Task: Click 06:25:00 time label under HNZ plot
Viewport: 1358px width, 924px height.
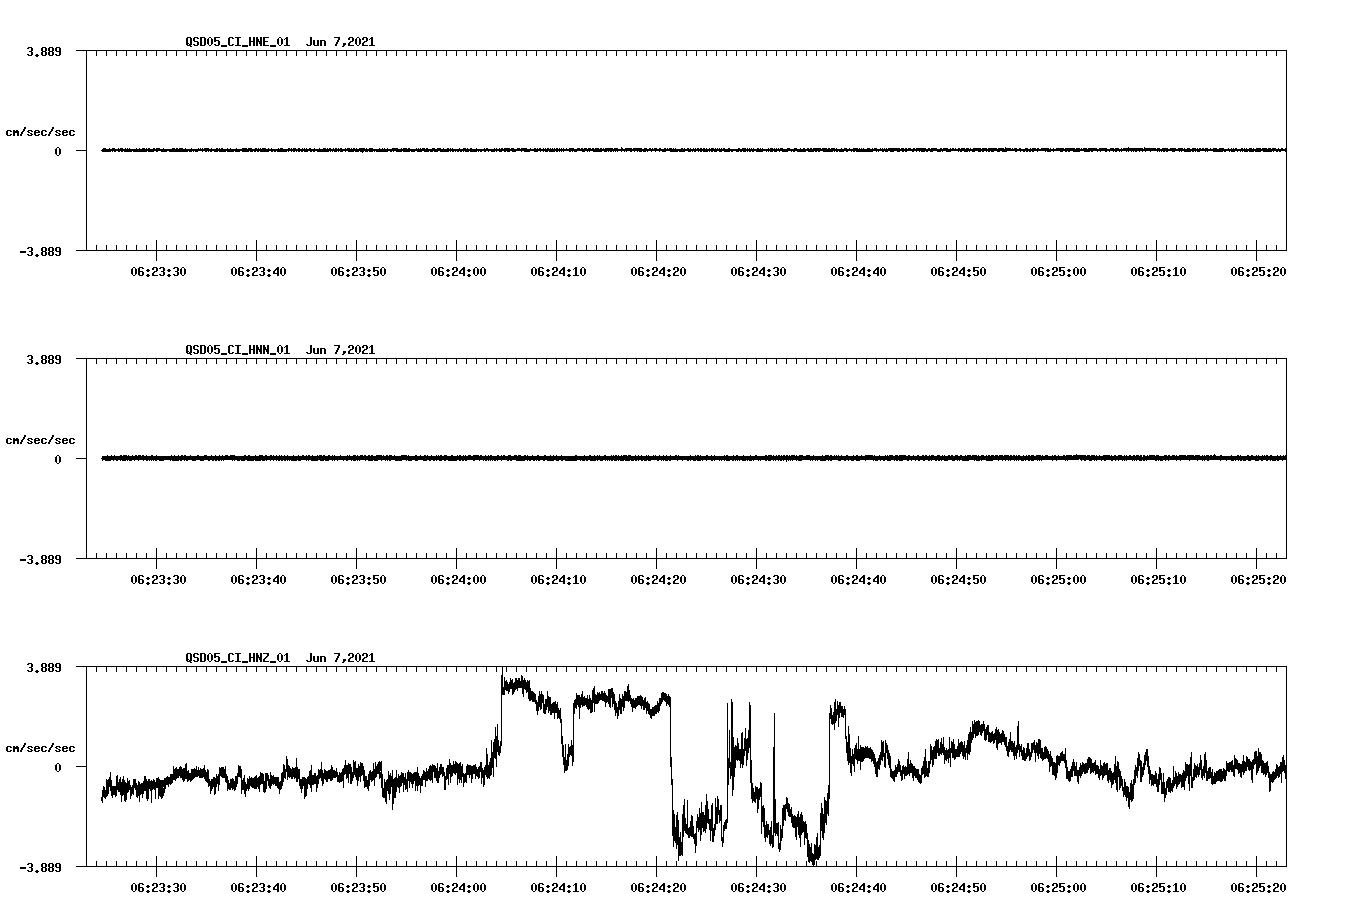Action: point(1058,888)
